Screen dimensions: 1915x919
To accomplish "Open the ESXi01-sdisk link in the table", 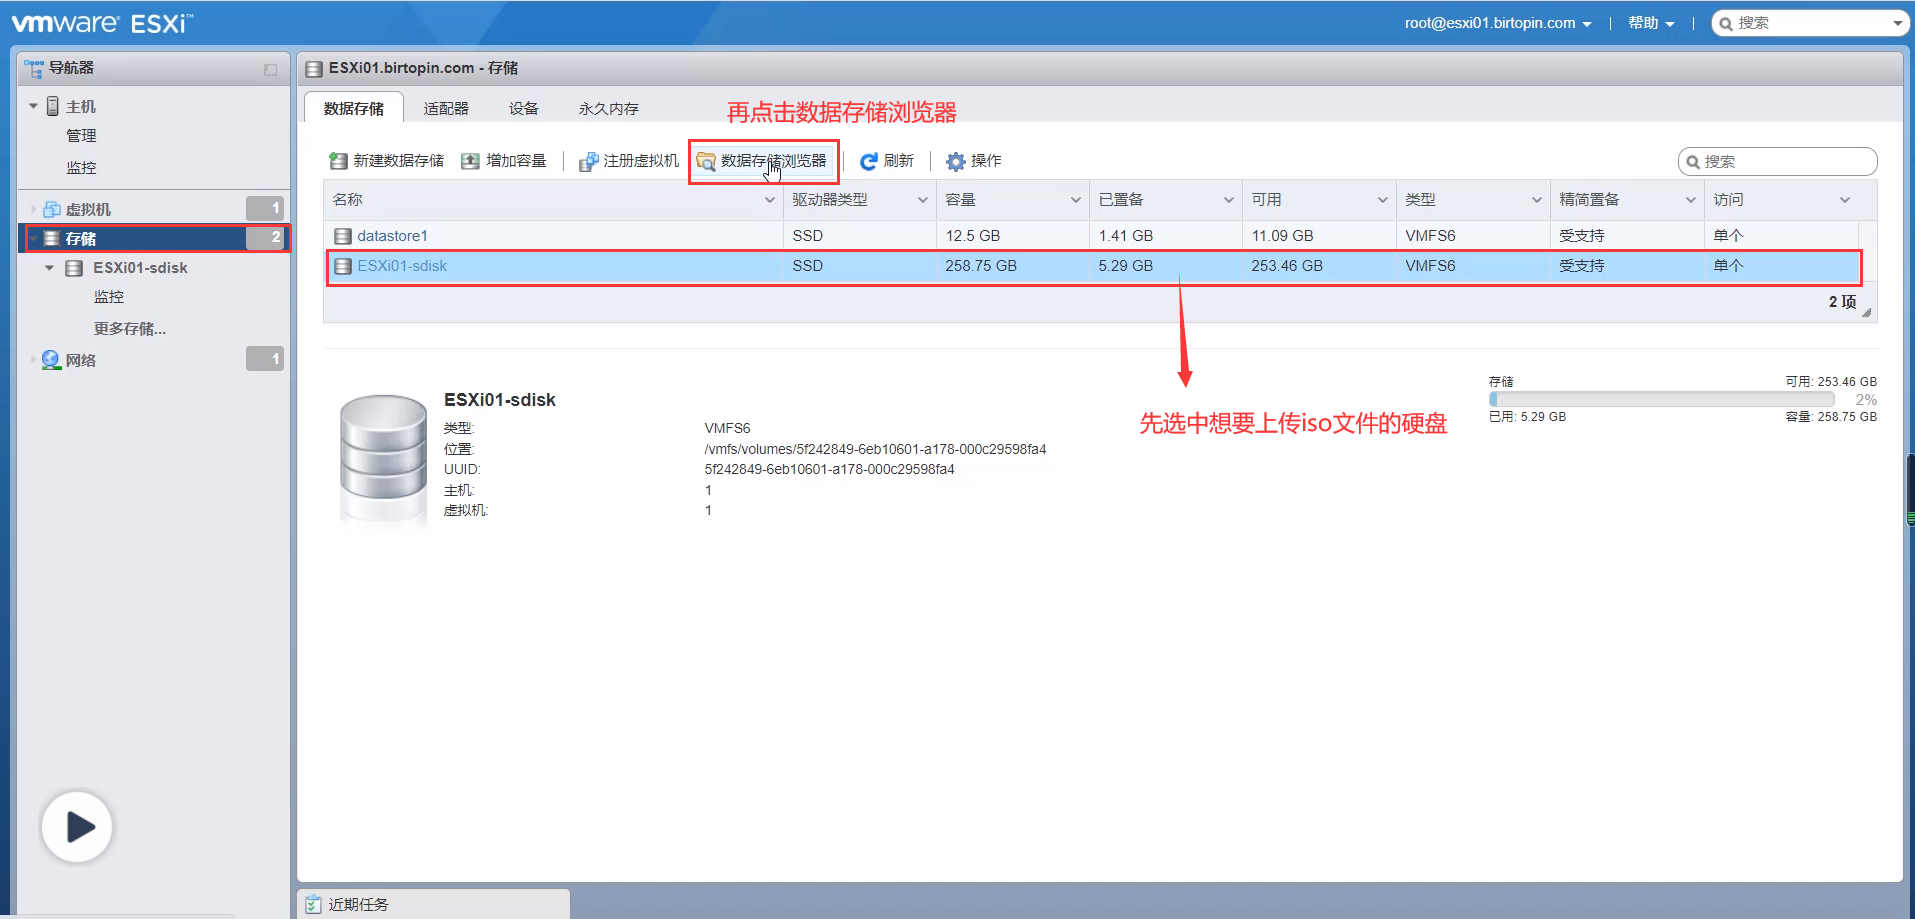I will tap(402, 266).
